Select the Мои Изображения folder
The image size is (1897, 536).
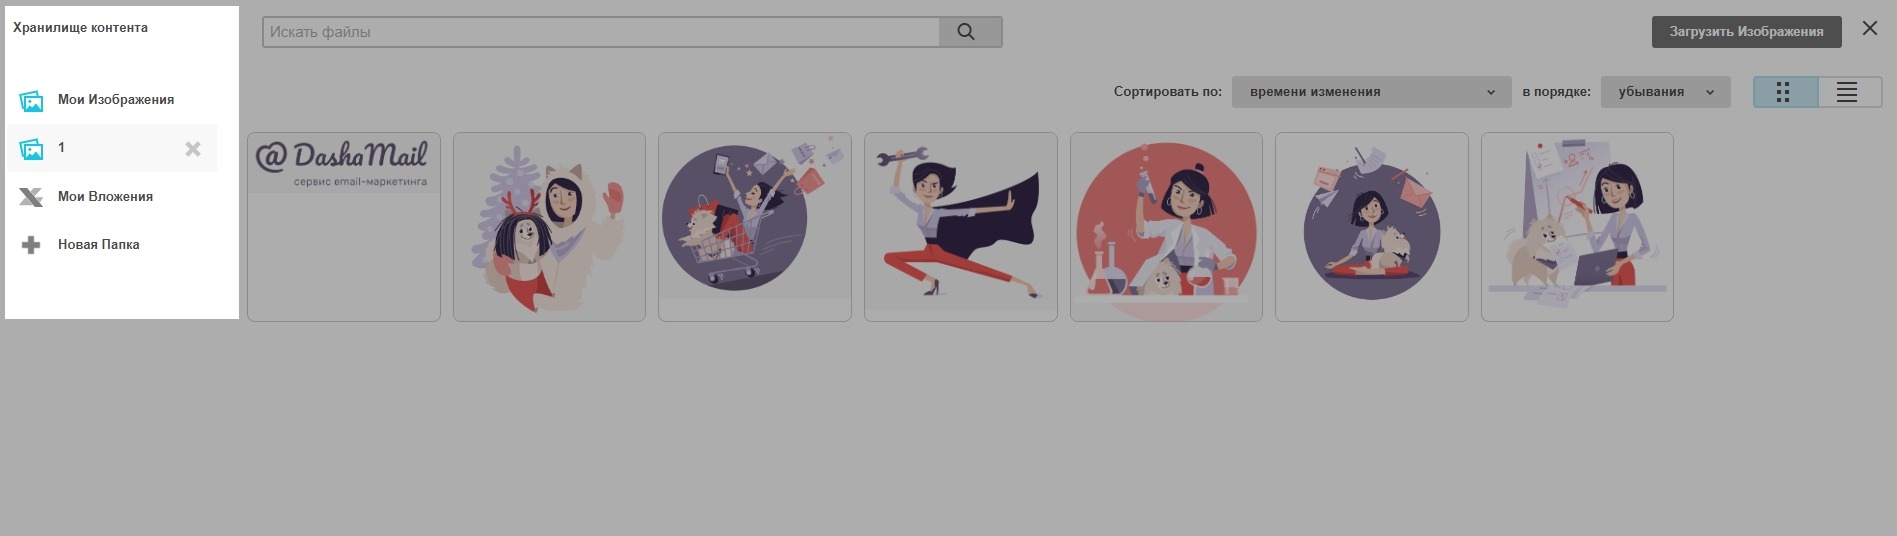(x=116, y=100)
